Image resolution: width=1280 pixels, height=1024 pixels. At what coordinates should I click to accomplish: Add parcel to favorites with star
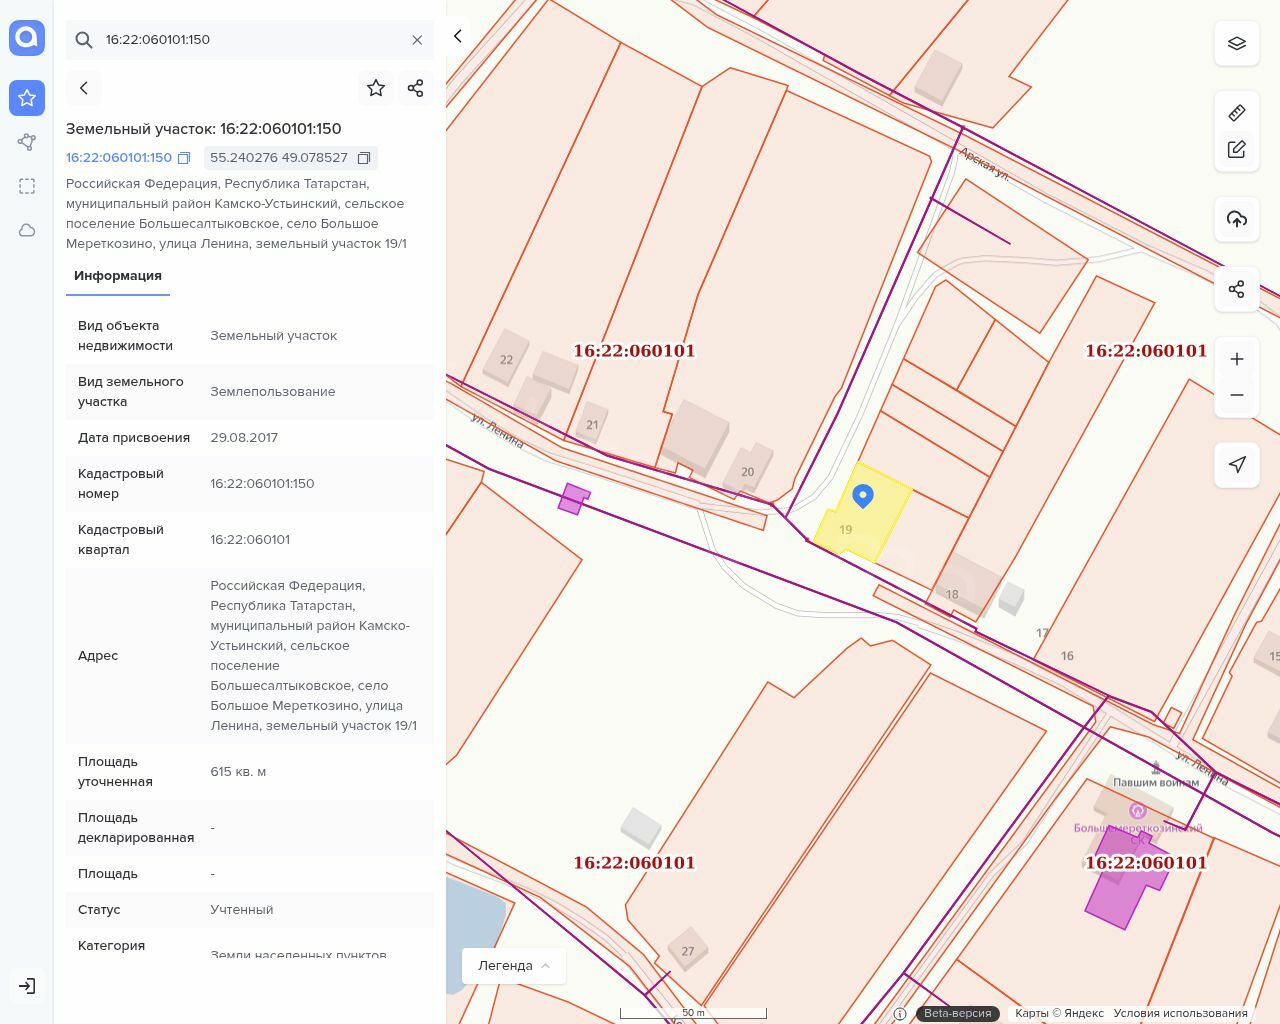[x=376, y=88]
